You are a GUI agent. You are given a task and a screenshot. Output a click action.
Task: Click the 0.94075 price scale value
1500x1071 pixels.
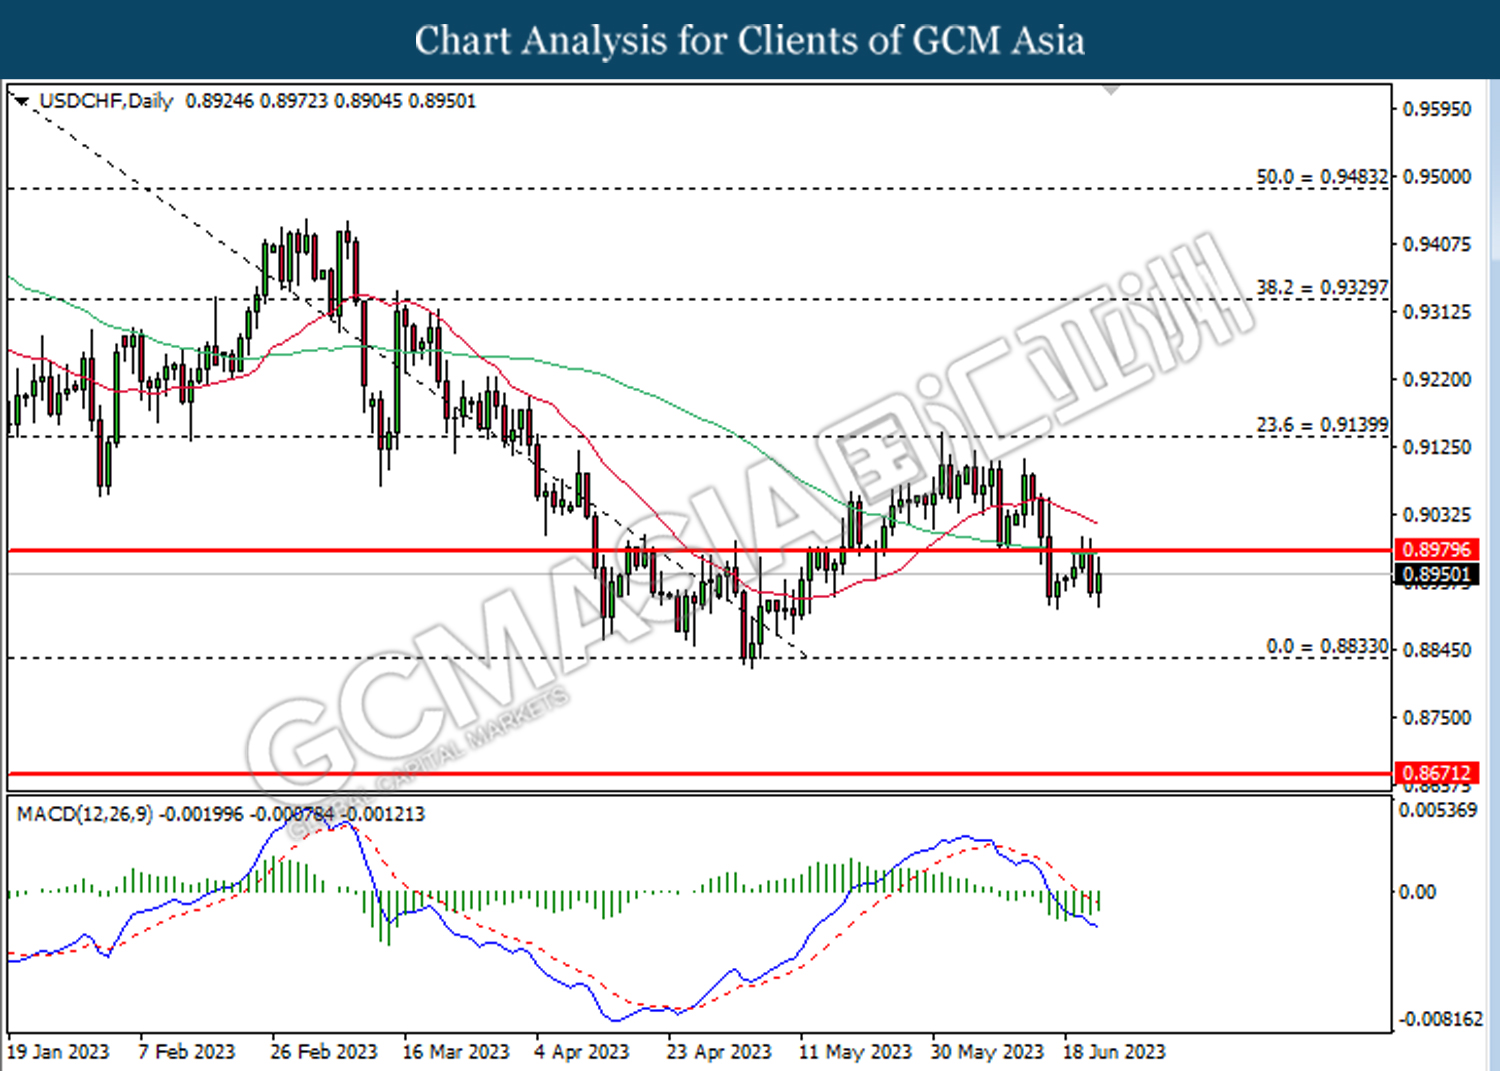(1437, 244)
